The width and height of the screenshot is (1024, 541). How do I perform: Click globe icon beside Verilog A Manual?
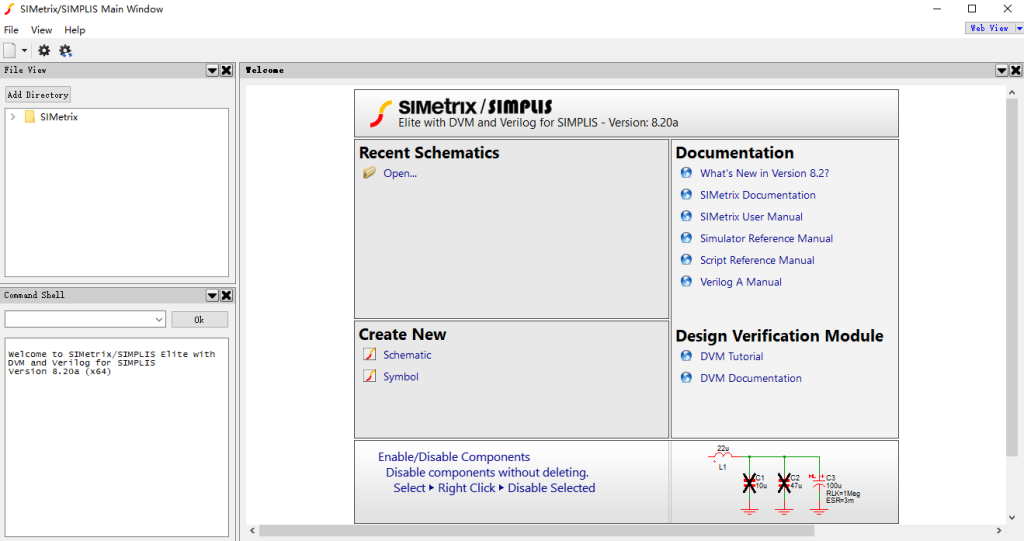pyautogui.click(x=686, y=281)
